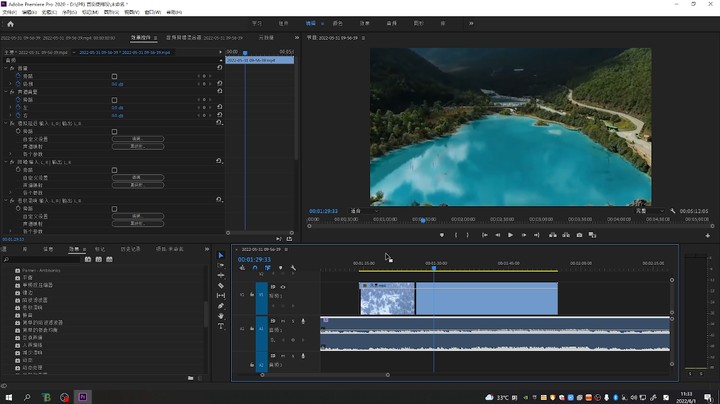Select the Ripple Edit tool
The image size is (720, 404).
pos(221,275)
